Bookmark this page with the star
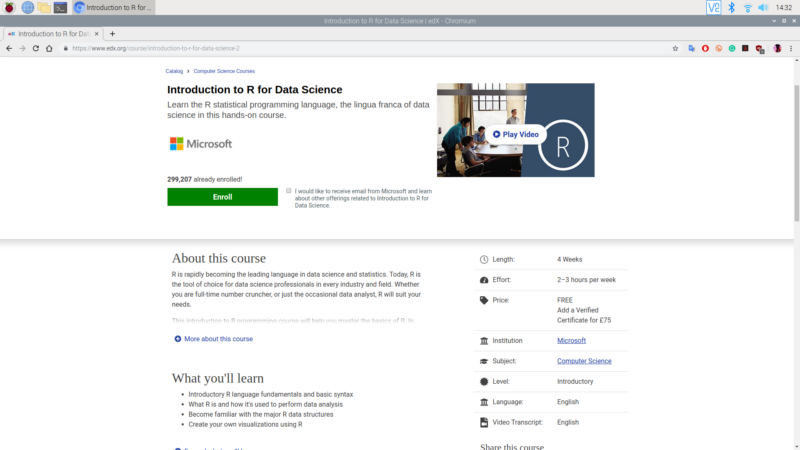This screenshot has width=800, height=450. 675,48
